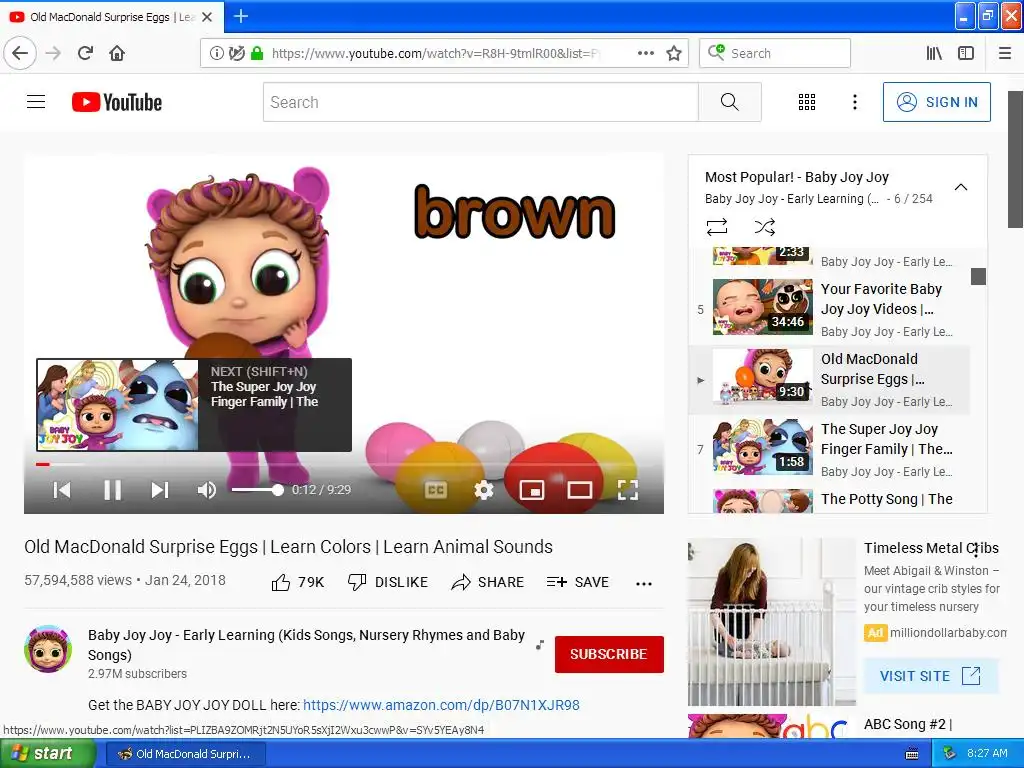1024x768 pixels.
Task: Show site information icon in address bar
Action: click(217, 53)
